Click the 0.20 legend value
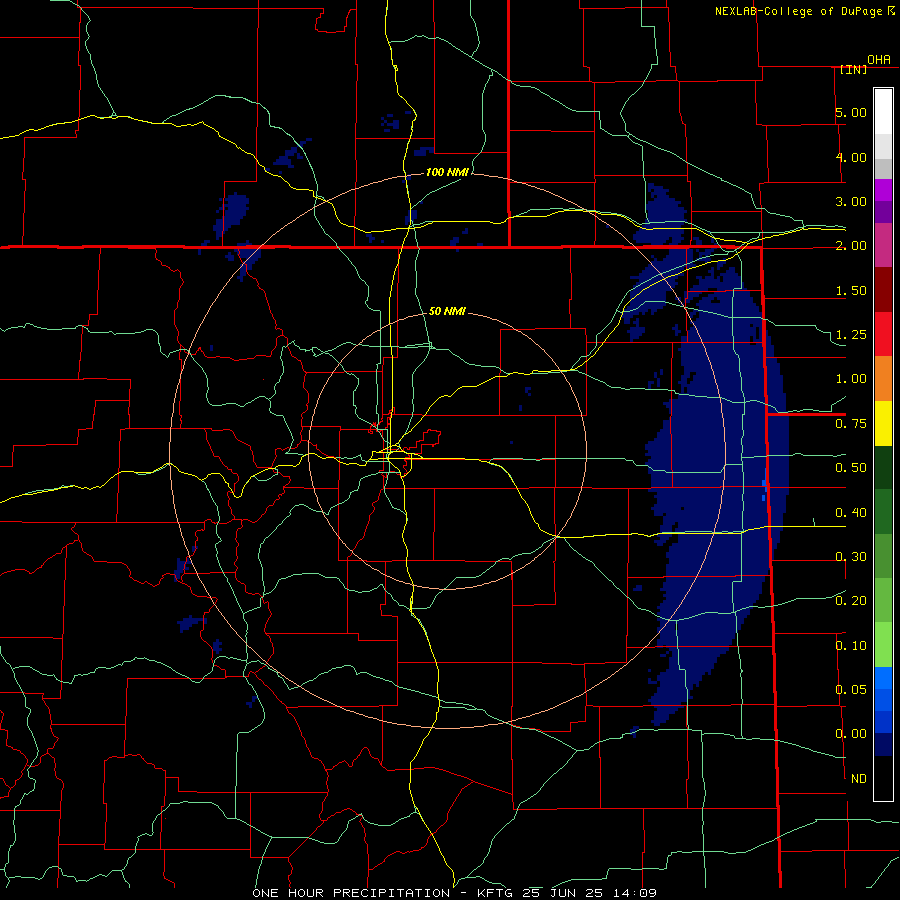 tap(851, 601)
